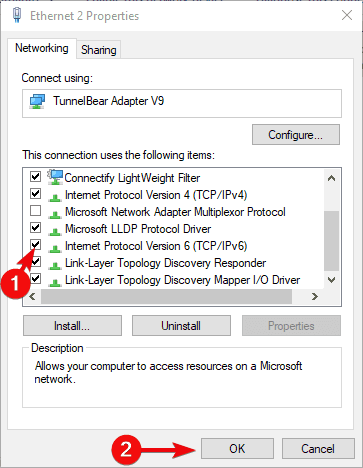Click the Internet Protocol Version 6 icon

pyautogui.click(x=54, y=249)
